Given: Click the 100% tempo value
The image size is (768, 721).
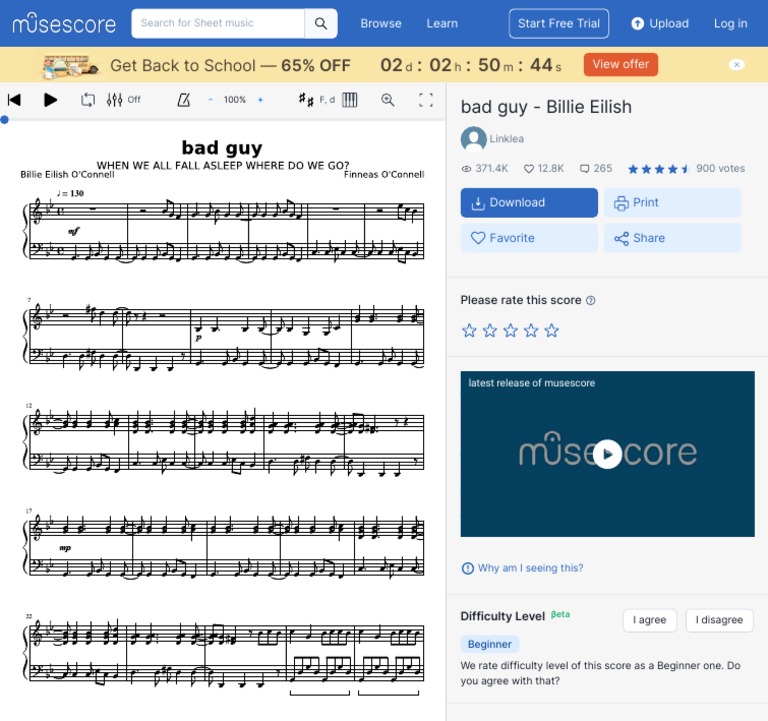Looking at the screenshot, I should click(235, 99).
